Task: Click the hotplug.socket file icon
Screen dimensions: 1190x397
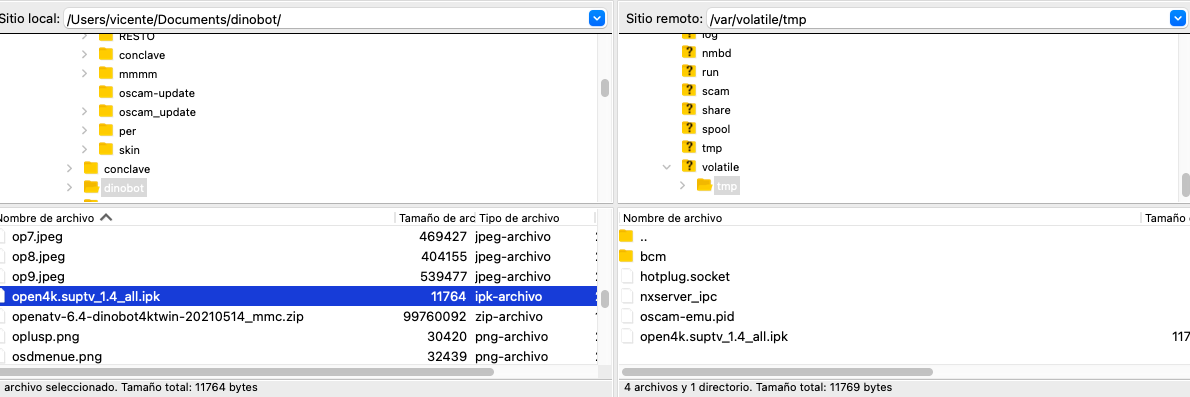Action: (626, 276)
